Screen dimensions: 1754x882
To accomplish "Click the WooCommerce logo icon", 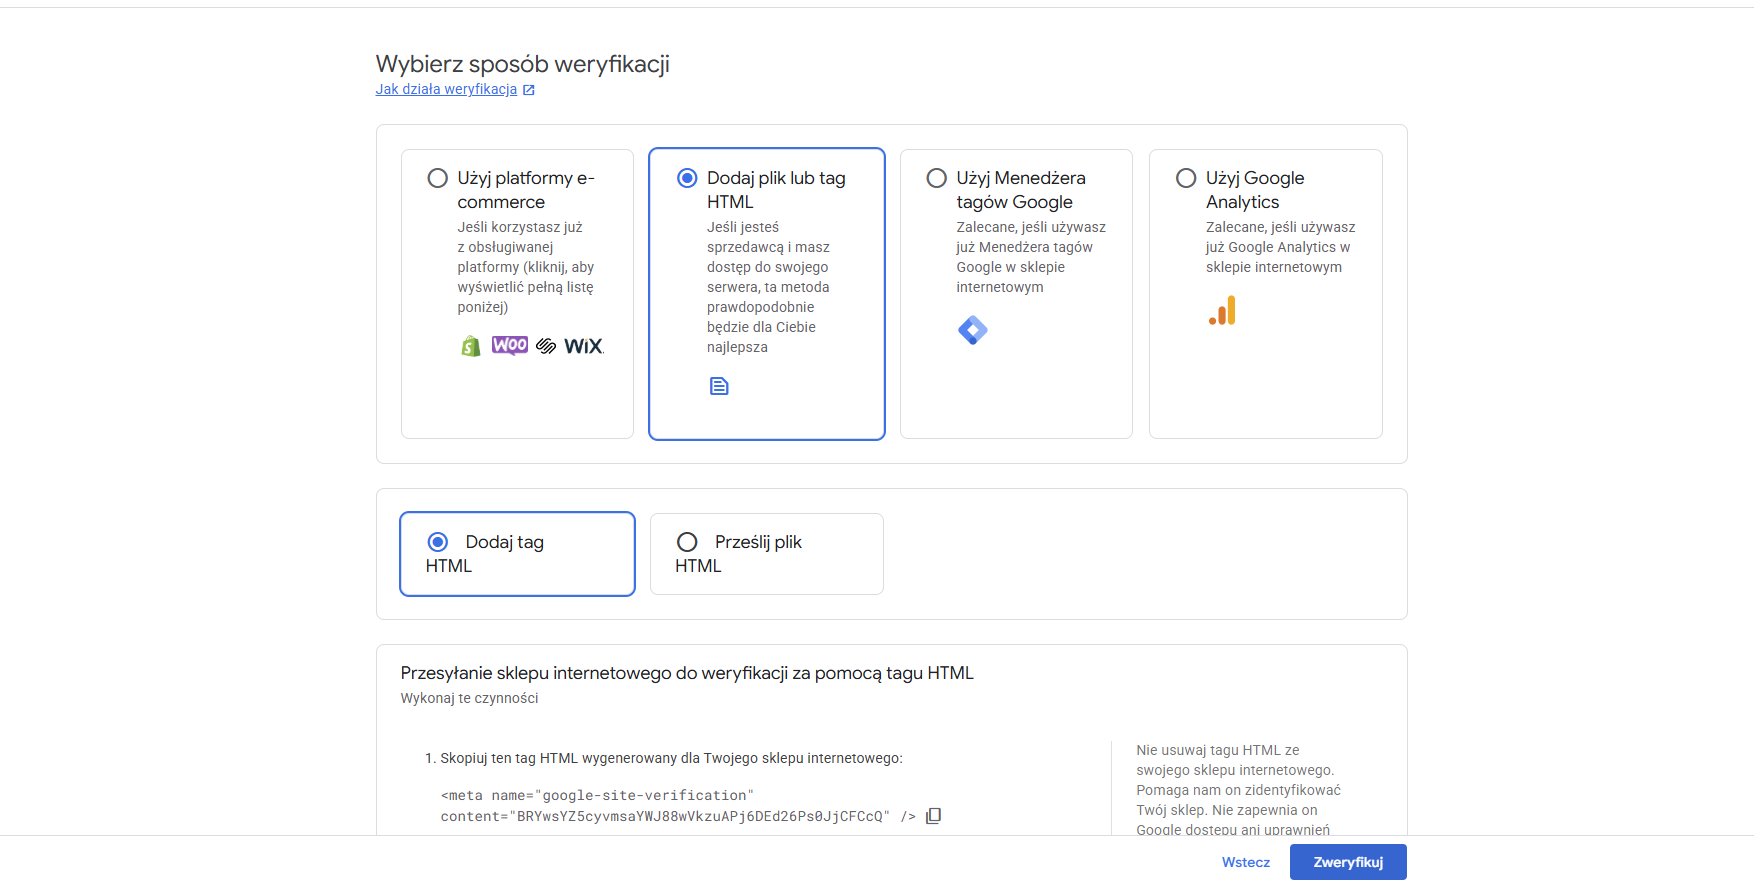I will click(510, 345).
